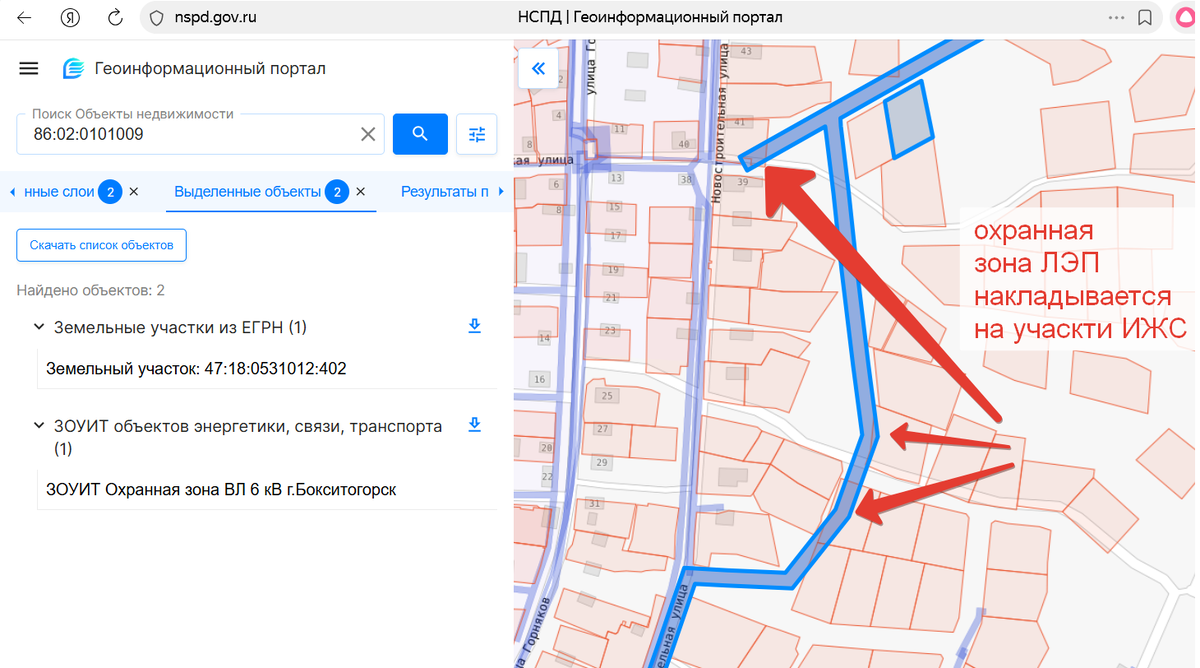Image resolution: width=1200 pixels, height=668 pixels.
Task: Collapse the Земельные участки из ЕГРН group
Action: click(39, 327)
